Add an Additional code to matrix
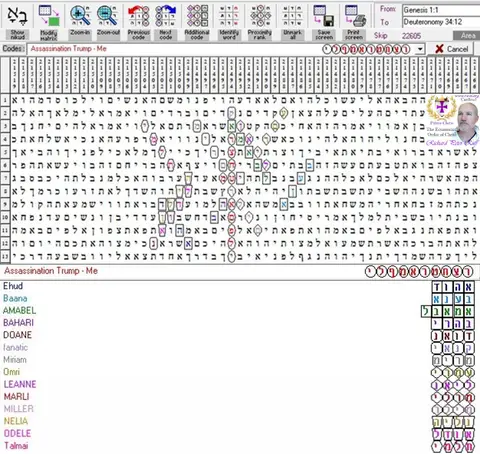480x454 pixels. 197,21
